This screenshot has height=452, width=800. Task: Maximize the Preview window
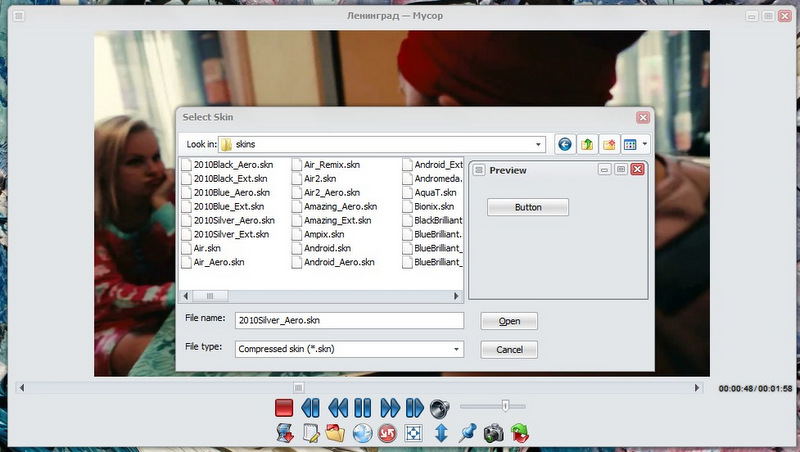click(x=620, y=169)
